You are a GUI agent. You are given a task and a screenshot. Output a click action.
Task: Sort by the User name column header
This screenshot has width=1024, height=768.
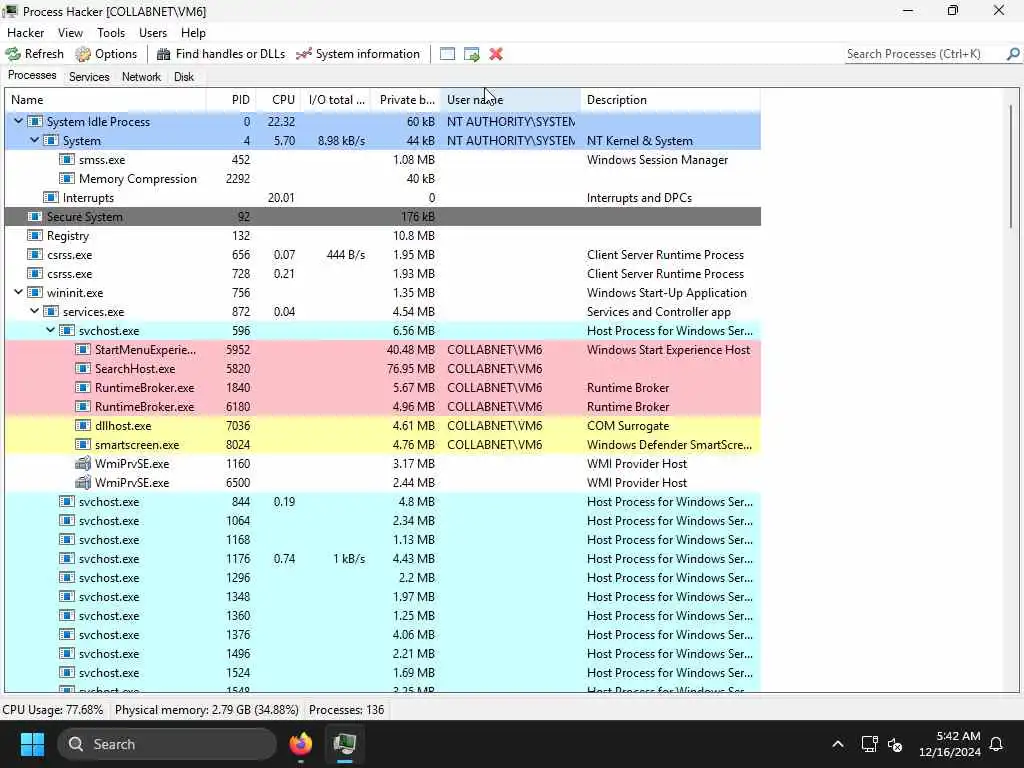(x=510, y=100)
